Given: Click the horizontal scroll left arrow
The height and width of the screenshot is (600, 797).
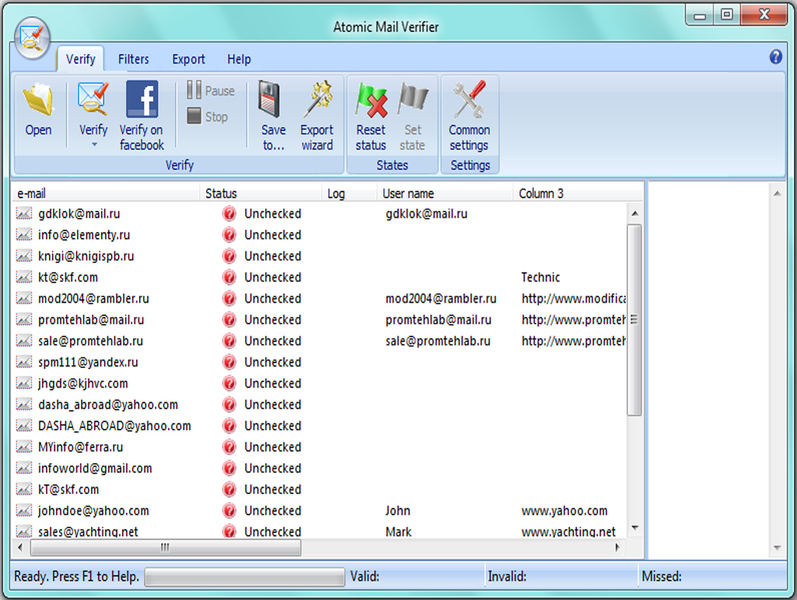Looking at the screenshot, I should (x=20, y=548).
